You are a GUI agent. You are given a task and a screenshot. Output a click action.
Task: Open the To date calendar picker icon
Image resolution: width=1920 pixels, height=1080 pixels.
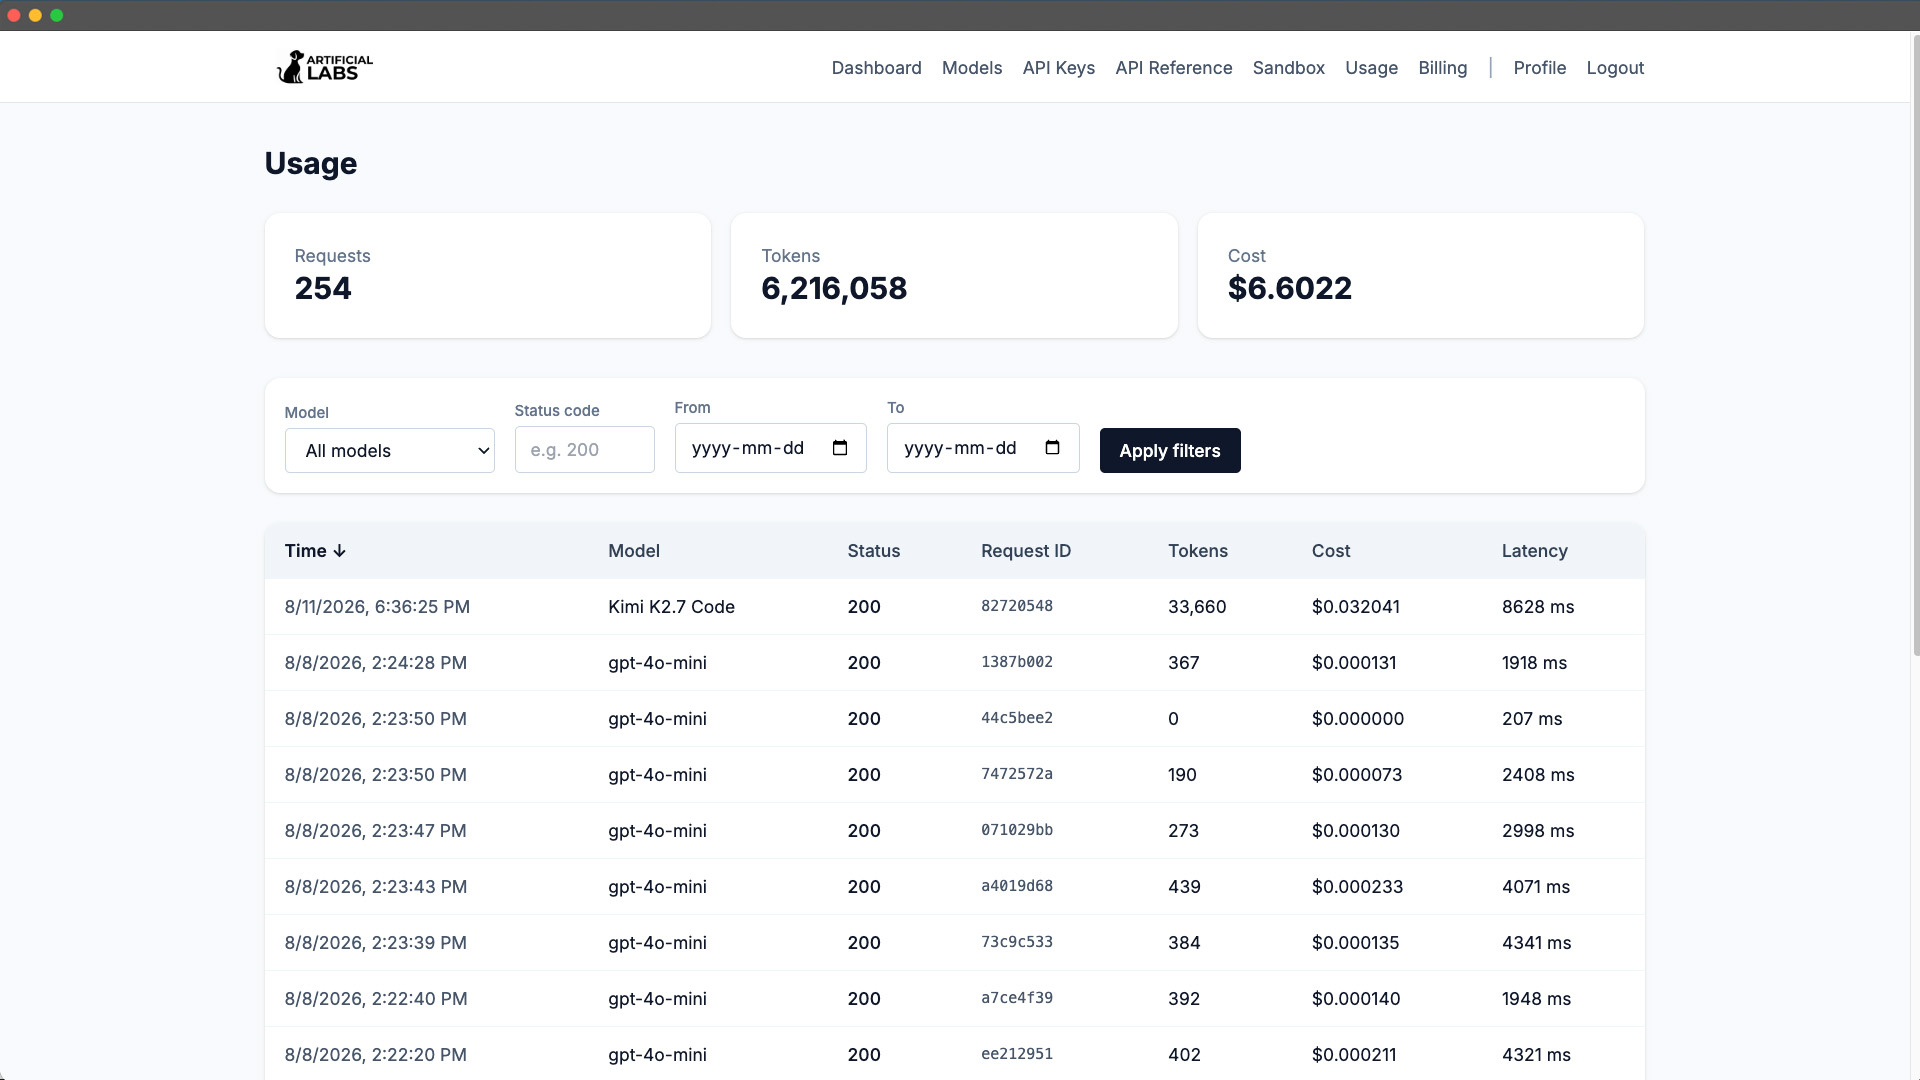pos(1052,448)
